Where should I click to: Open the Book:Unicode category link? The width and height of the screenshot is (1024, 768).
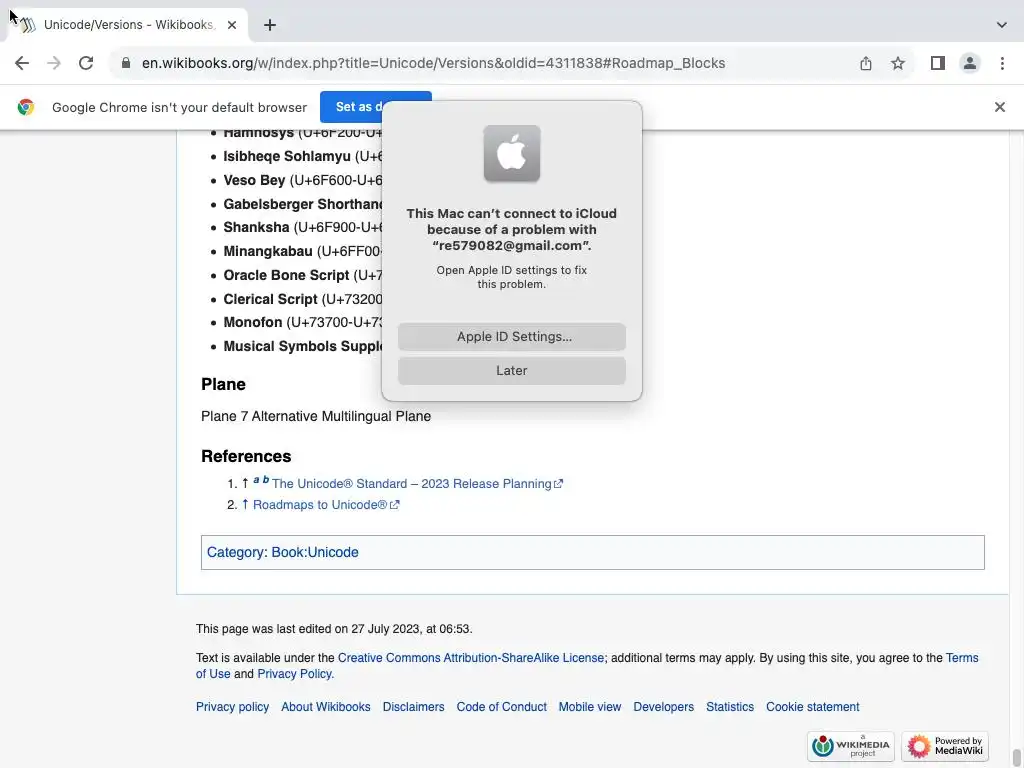pyautogui.click(x=315, y=552)
